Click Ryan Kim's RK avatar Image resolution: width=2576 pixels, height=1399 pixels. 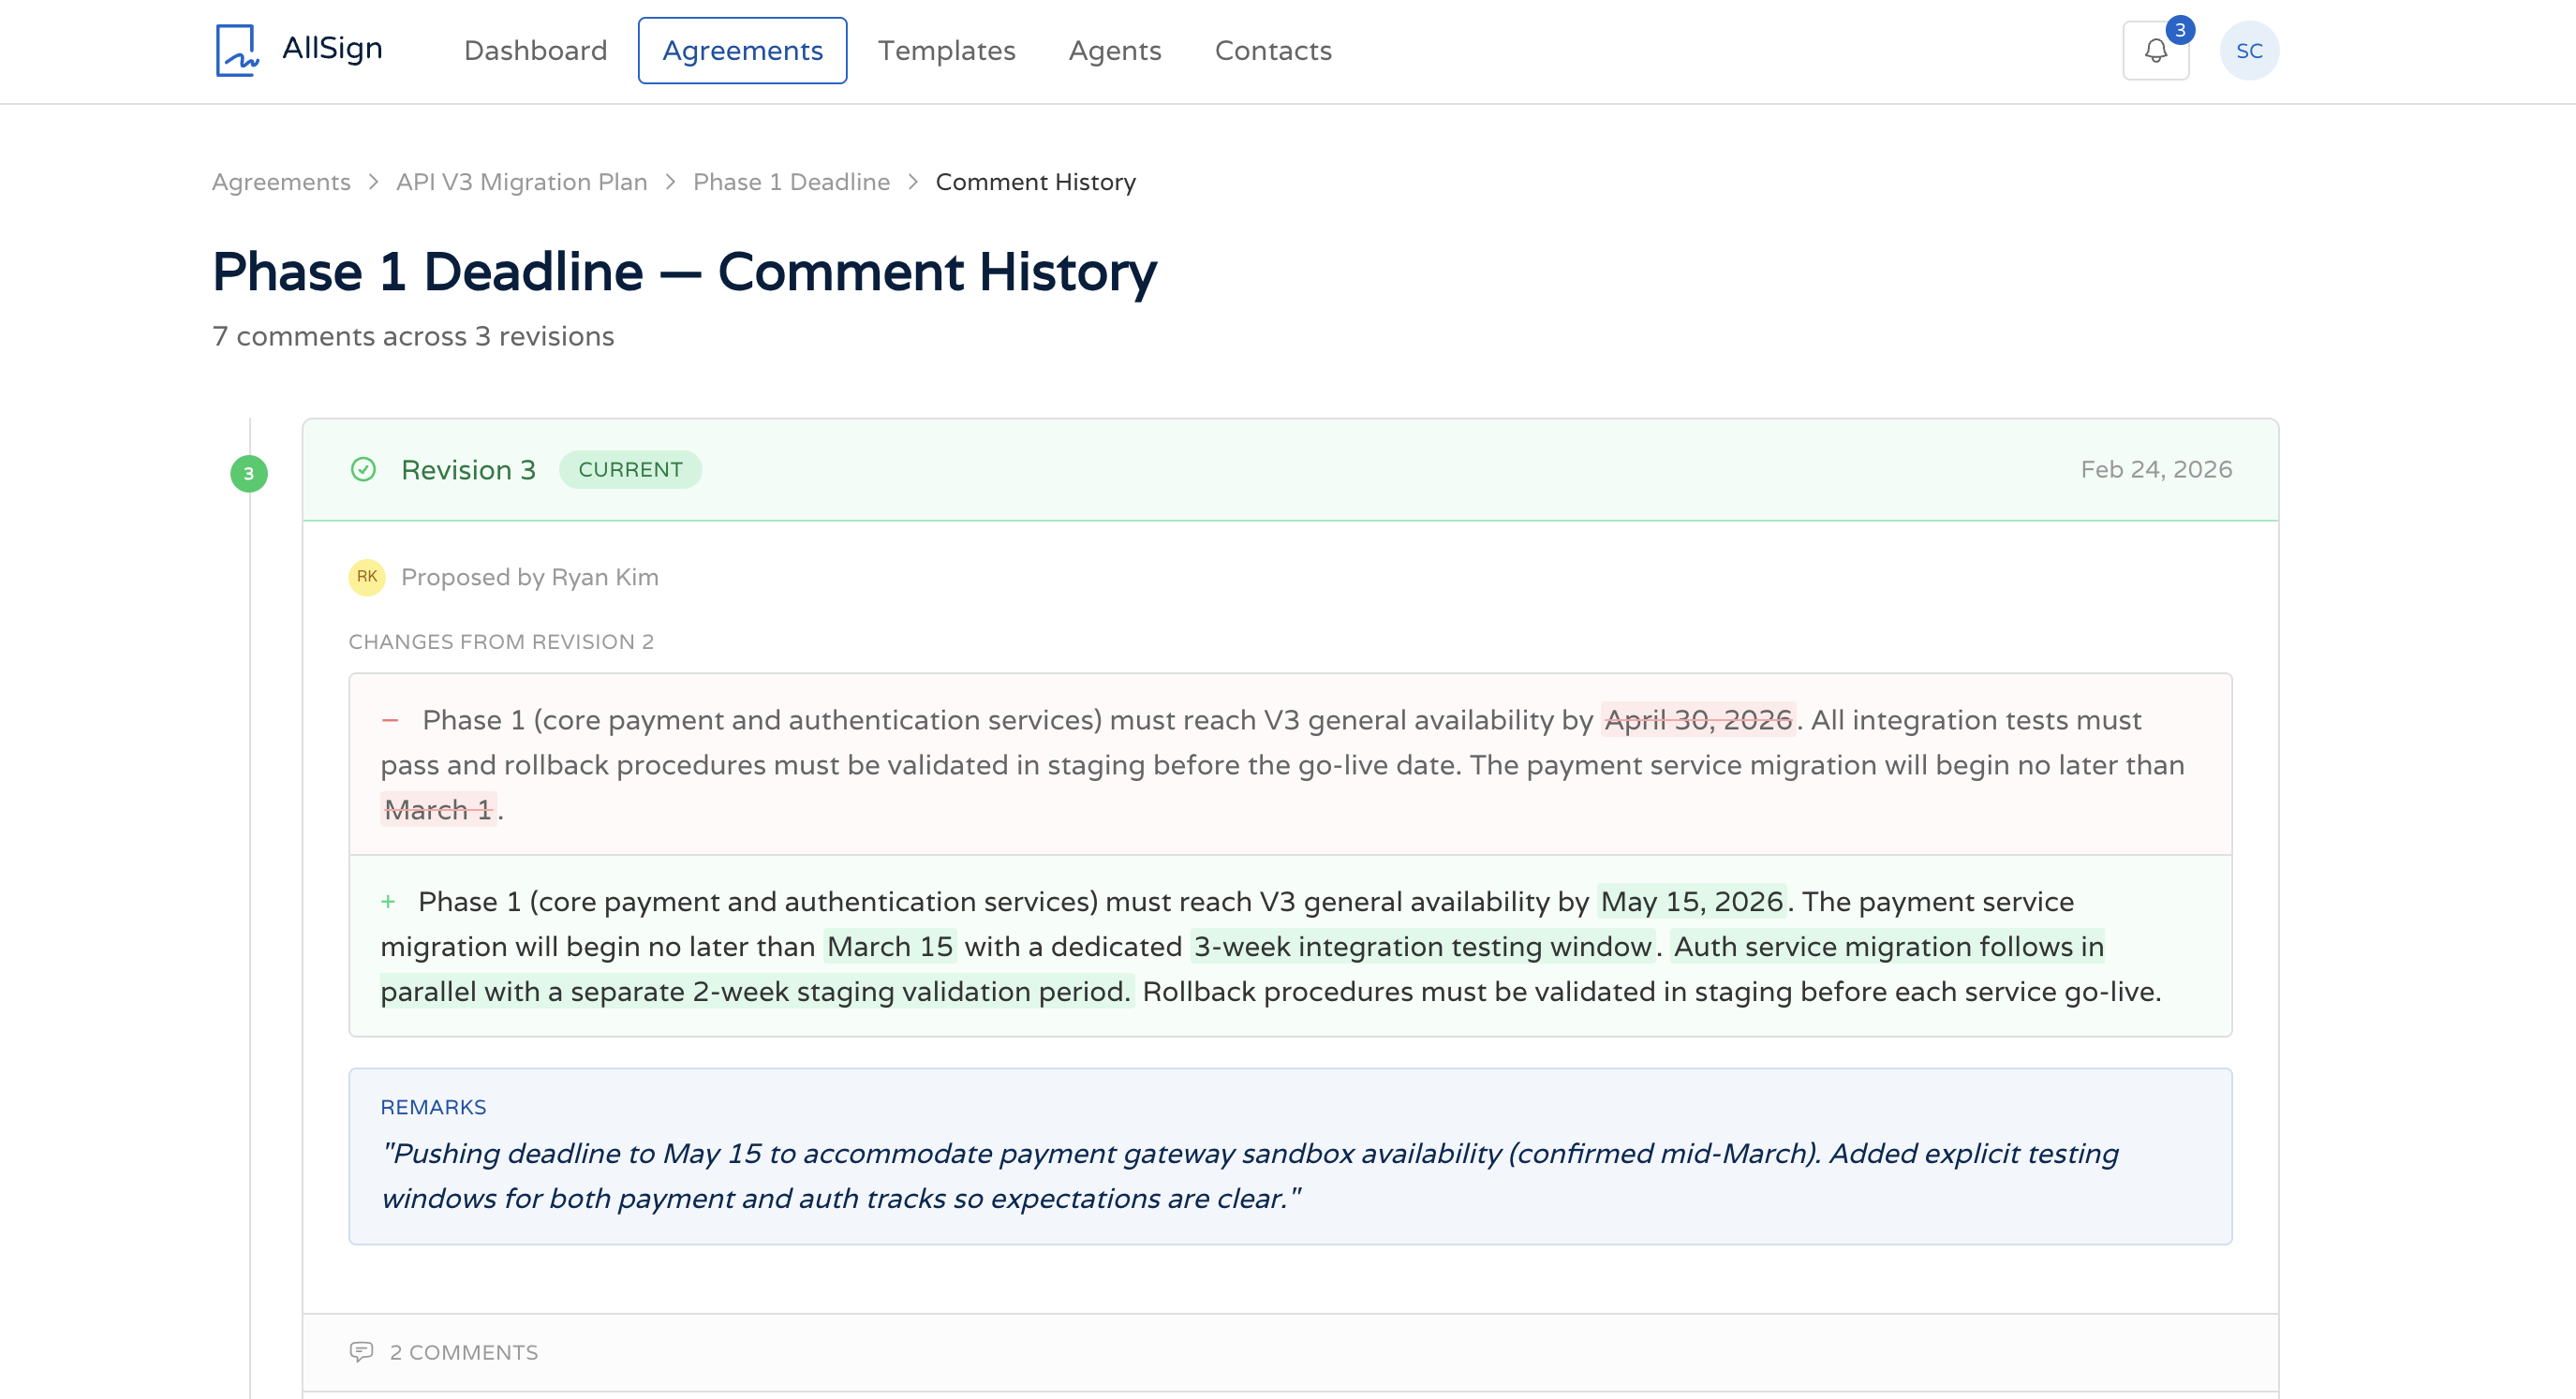pos(366,577)
